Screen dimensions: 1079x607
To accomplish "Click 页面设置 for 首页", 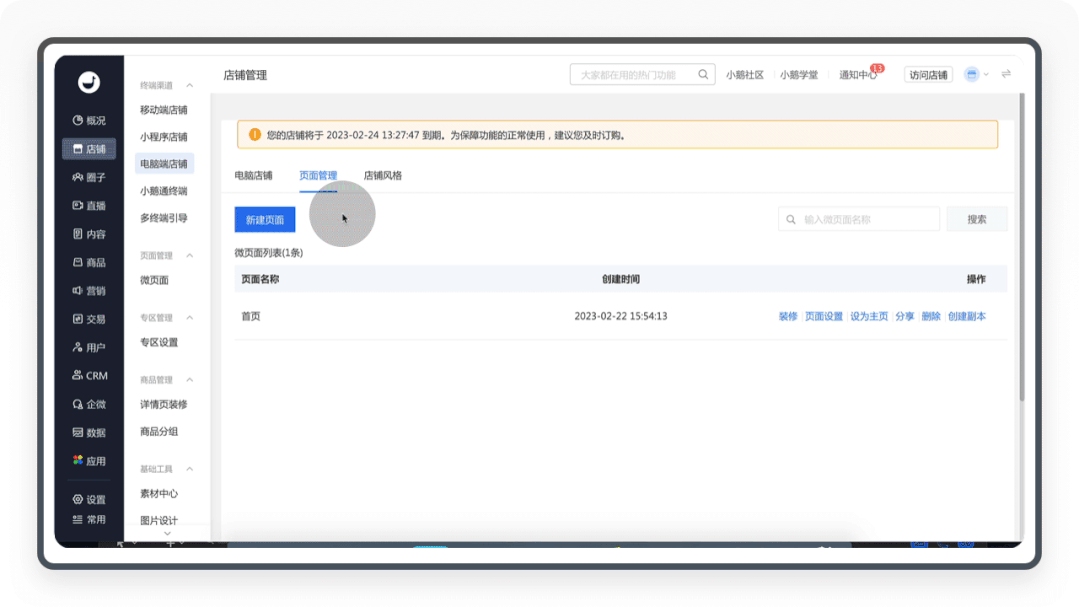I will pos(824,316).
